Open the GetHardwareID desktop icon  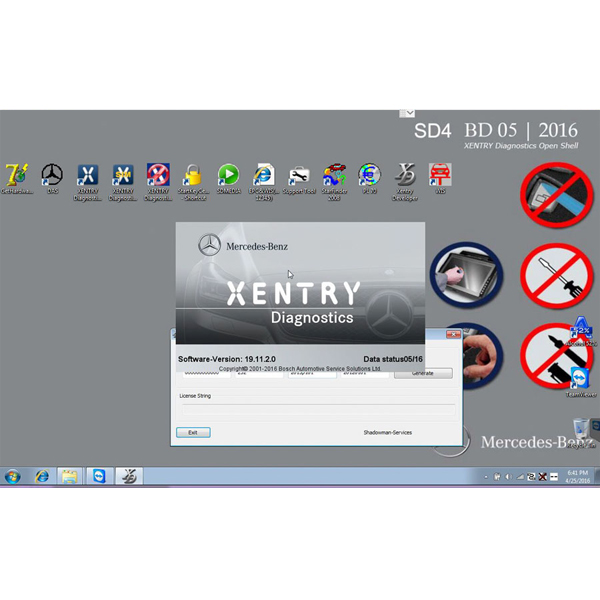17,177
